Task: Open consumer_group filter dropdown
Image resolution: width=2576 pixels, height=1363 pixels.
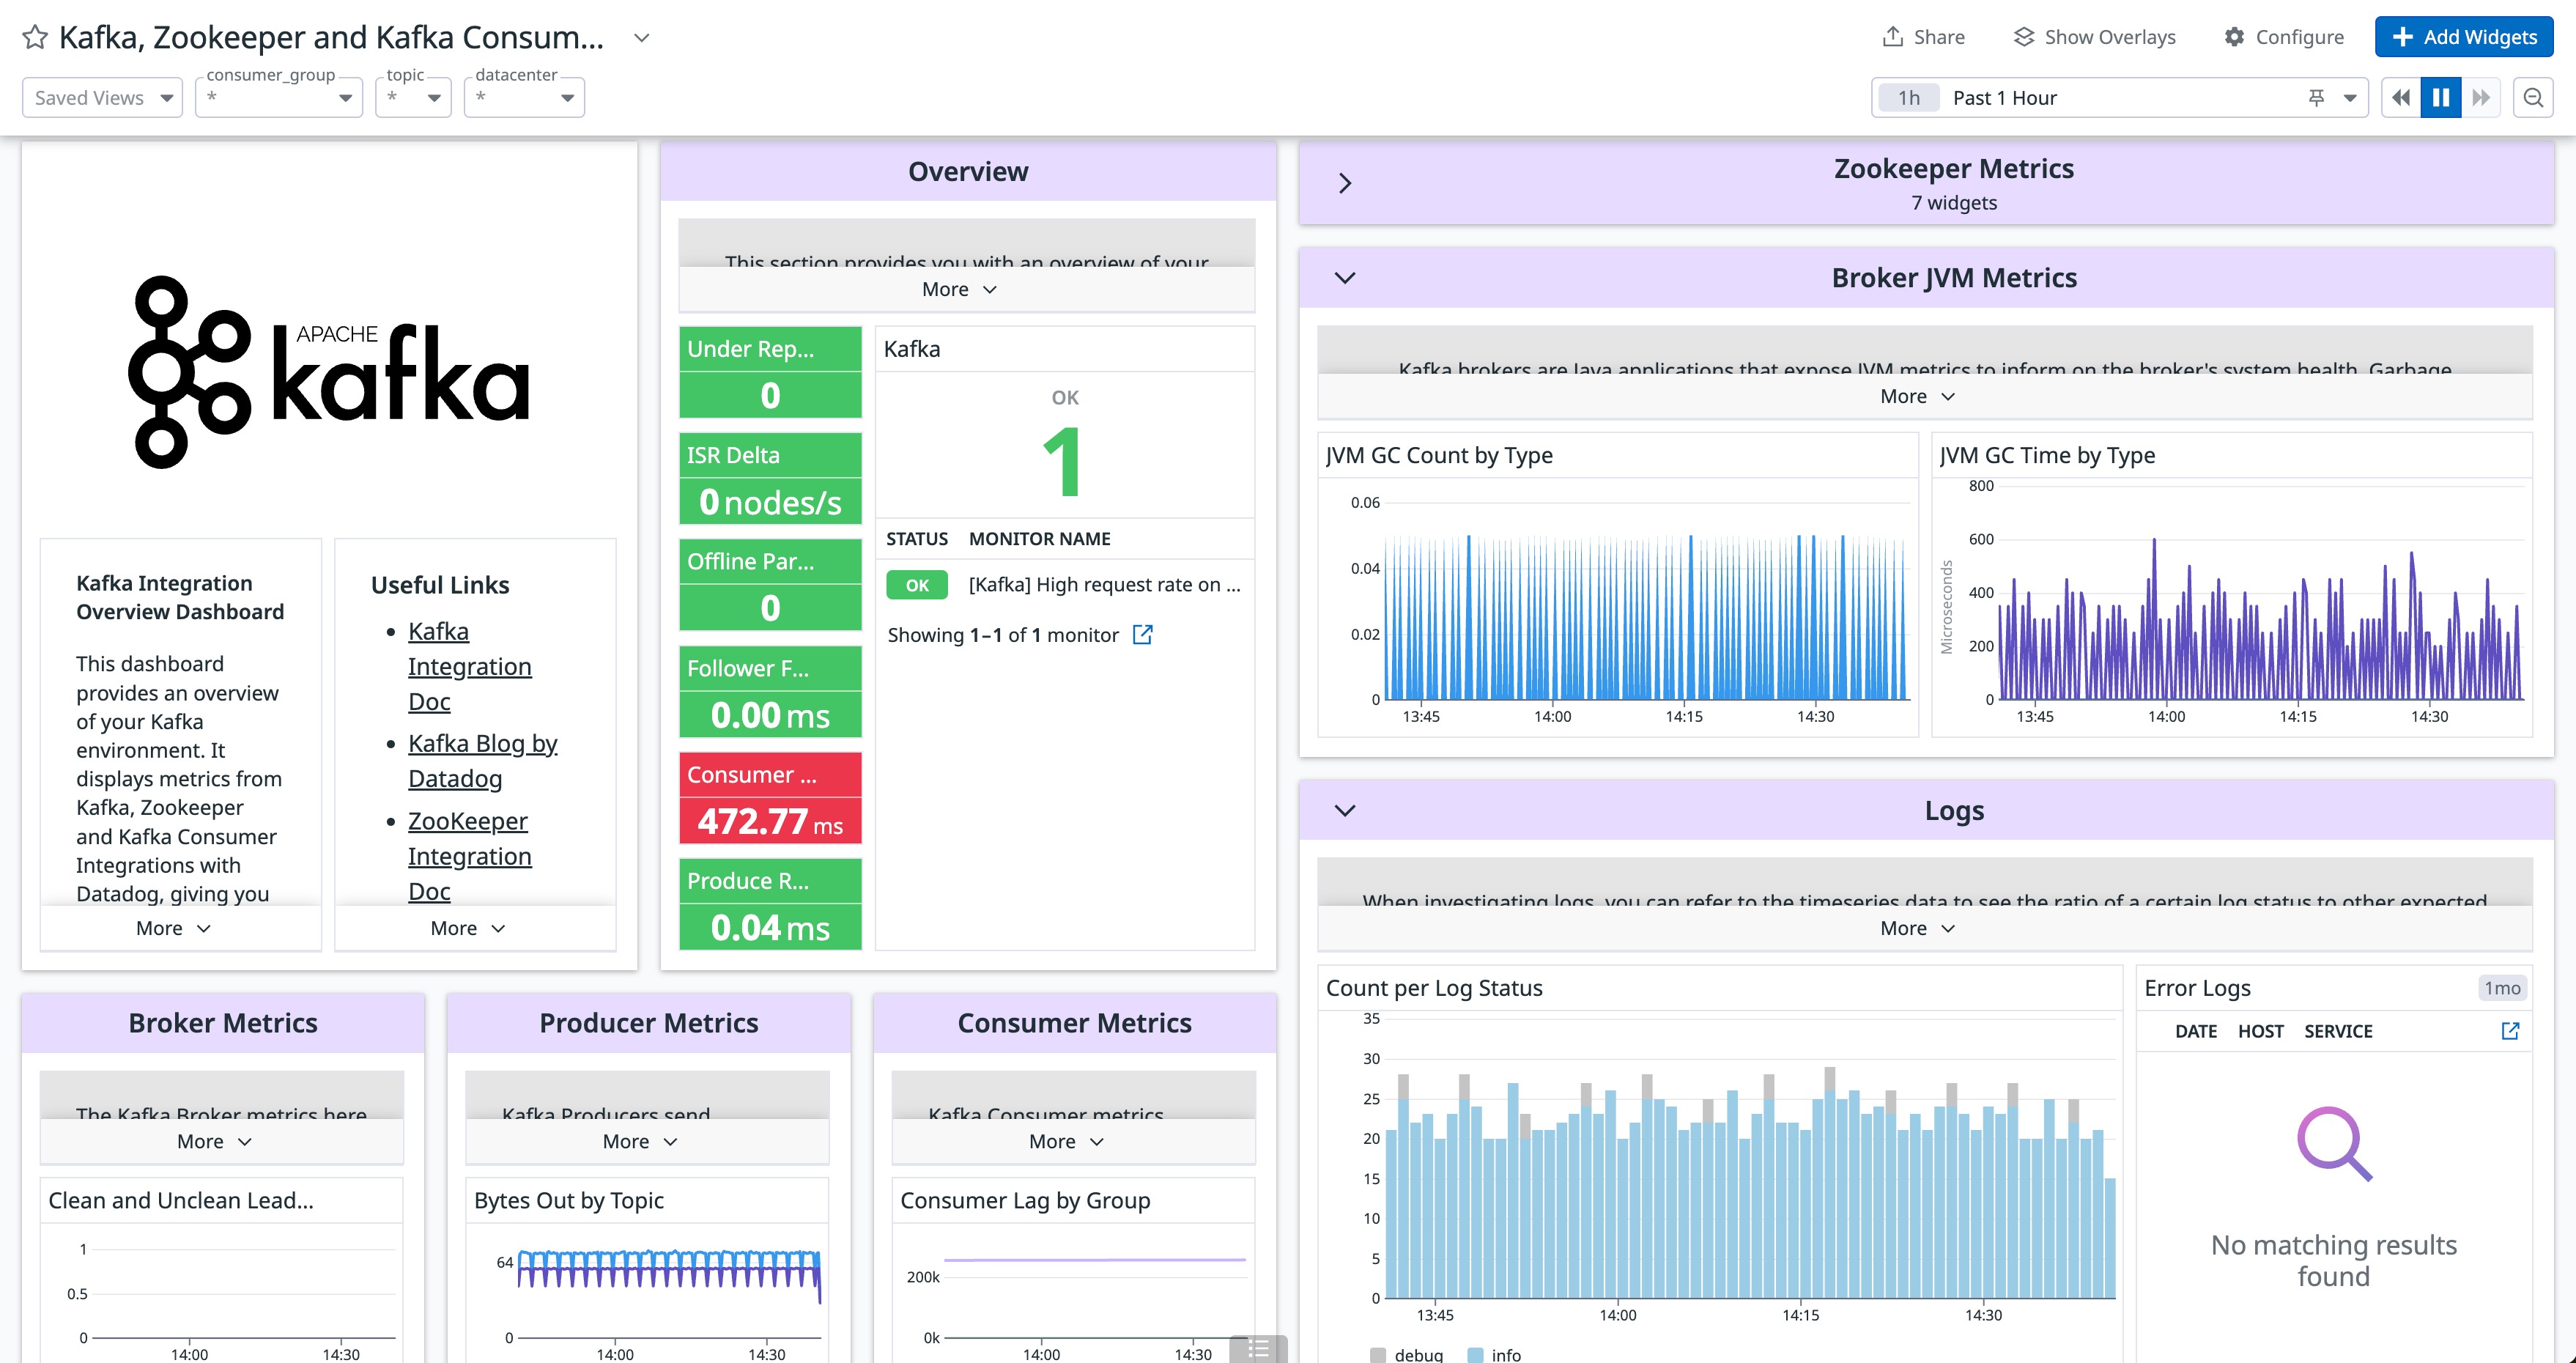Action: click(278, 98)
